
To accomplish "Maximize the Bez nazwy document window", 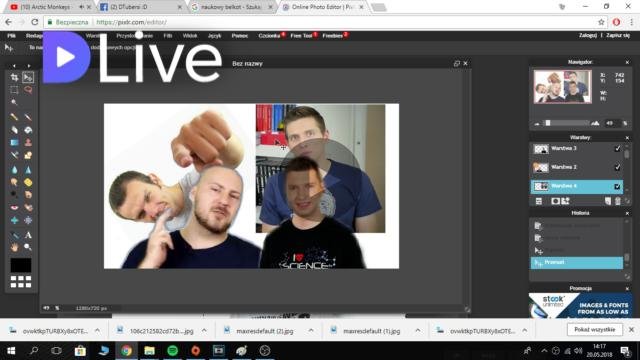I will (x=457, y=63).
